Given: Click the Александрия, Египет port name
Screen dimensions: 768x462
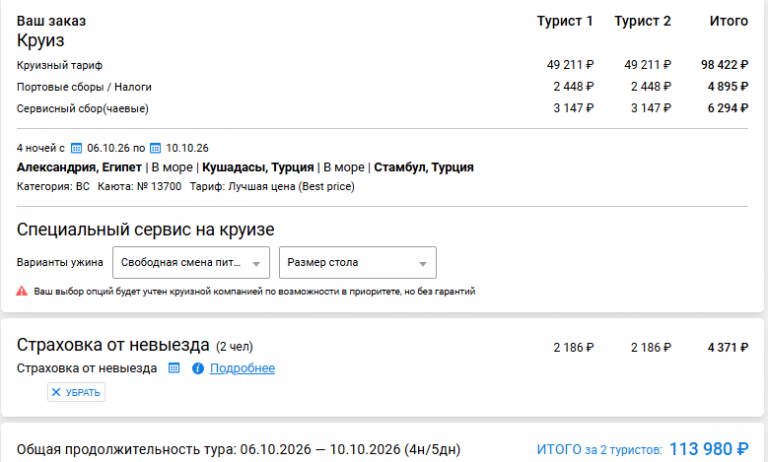Looking at the screenshot, I should 79,168.
